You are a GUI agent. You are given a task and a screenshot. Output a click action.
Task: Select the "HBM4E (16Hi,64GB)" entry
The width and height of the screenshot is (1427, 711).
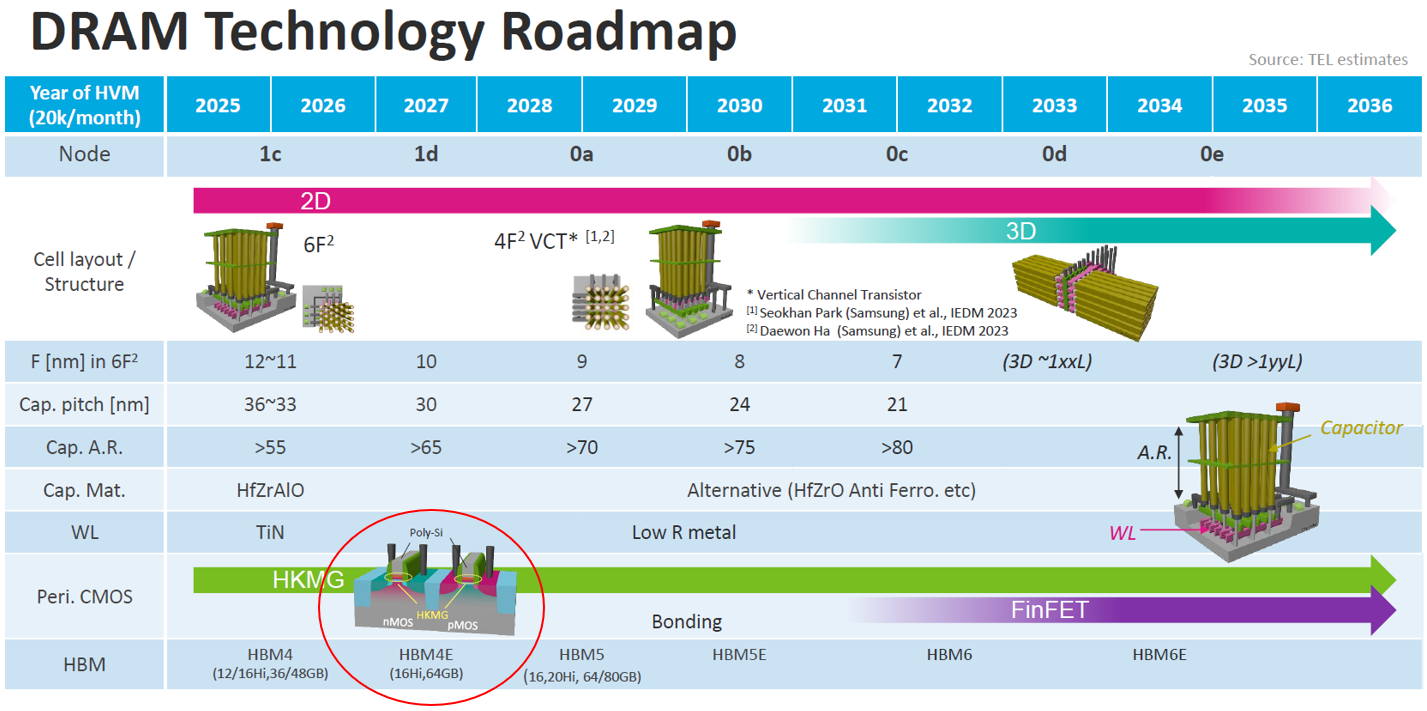click(x=426, y=663)
